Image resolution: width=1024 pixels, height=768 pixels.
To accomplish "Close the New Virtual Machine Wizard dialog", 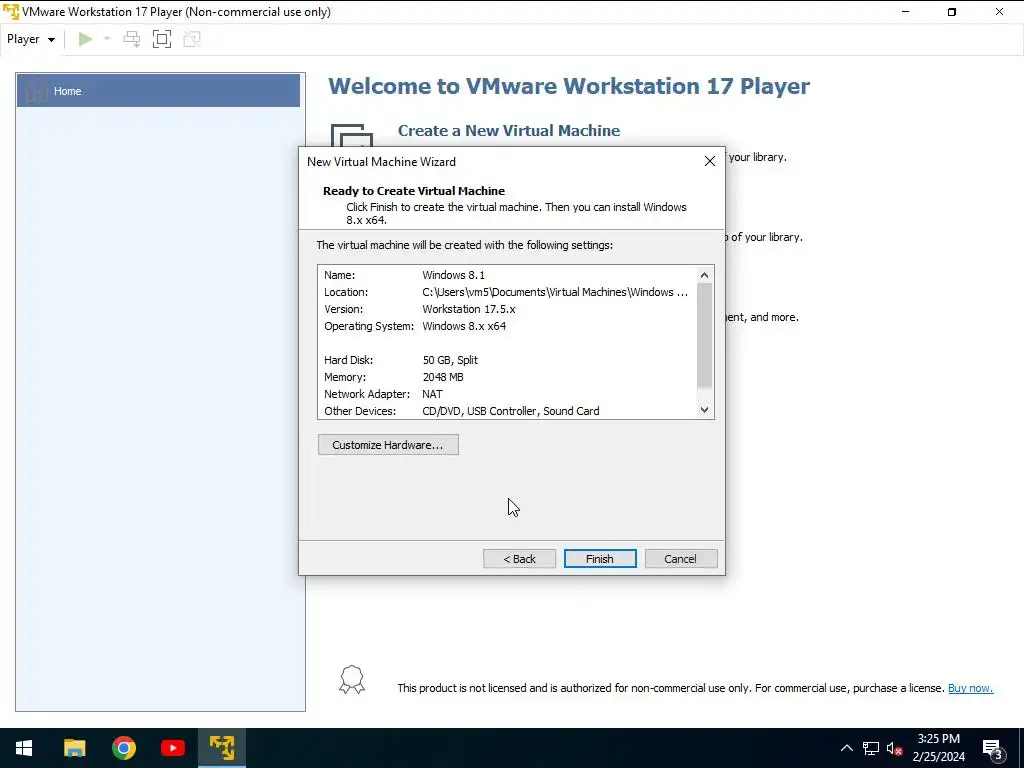I will pos(710,161).
